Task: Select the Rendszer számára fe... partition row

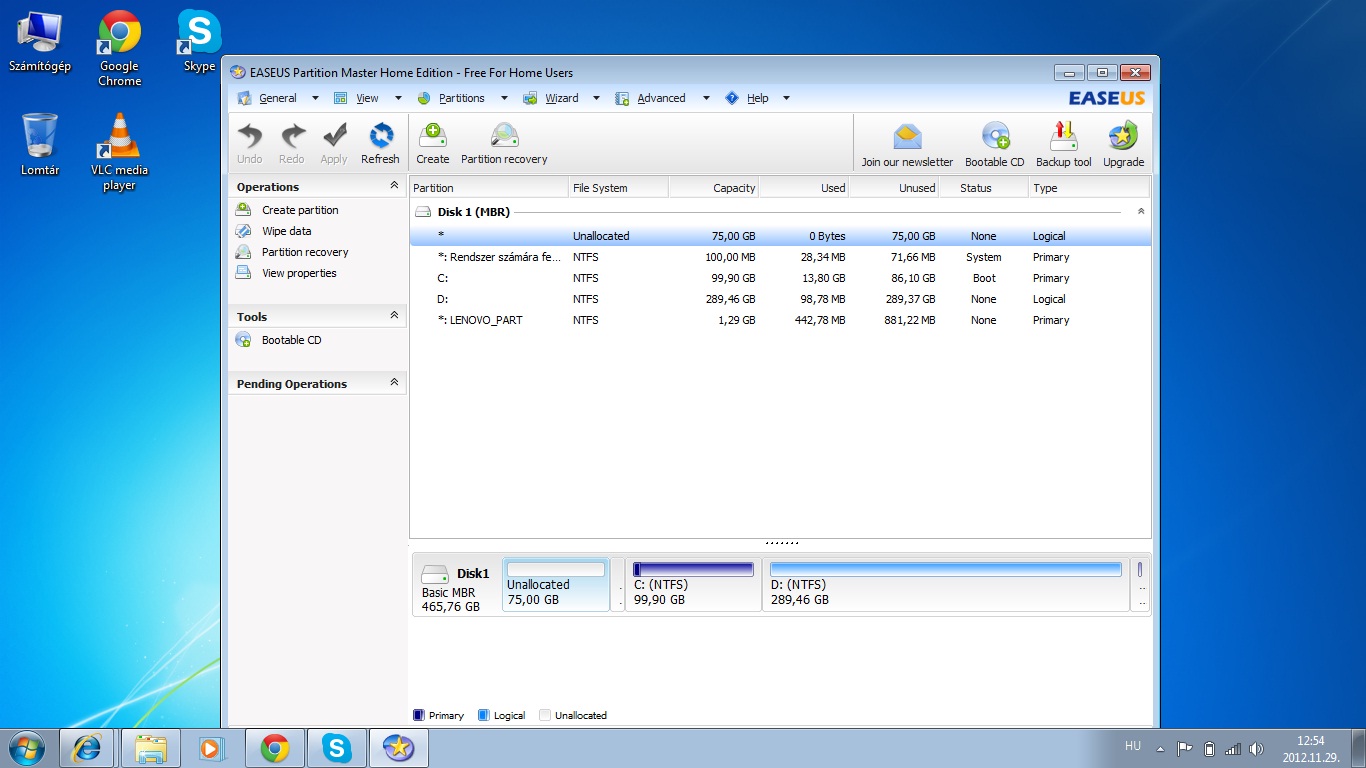Action: pyautogui.click(x=780, y=257)
